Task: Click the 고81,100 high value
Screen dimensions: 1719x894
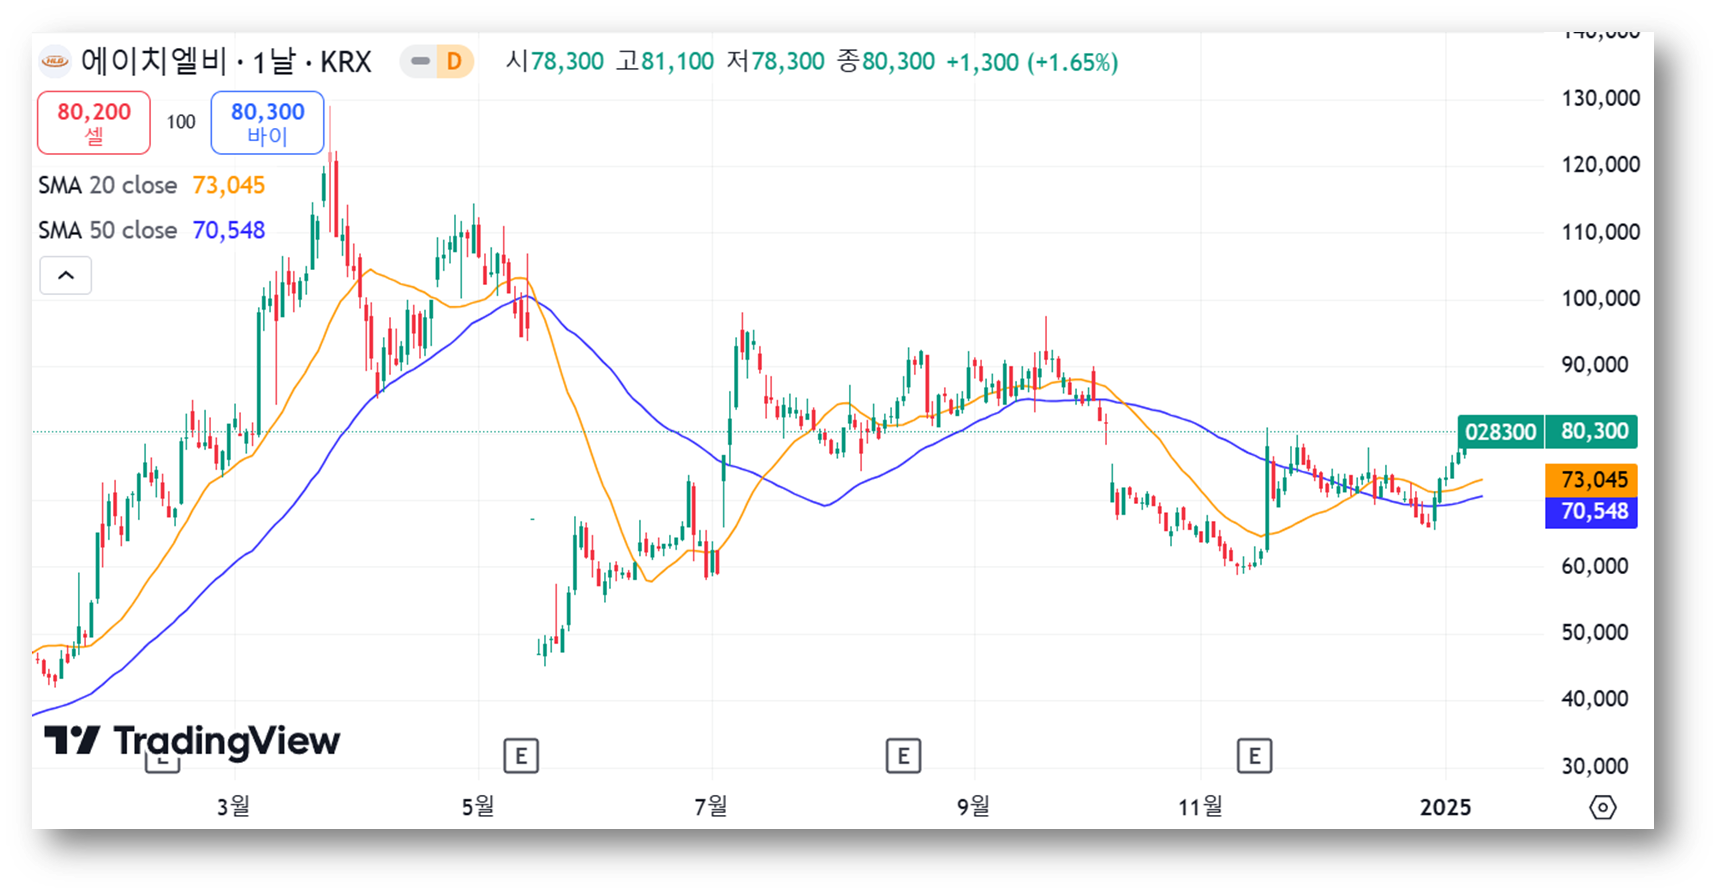Action: [x=665, y=62]
